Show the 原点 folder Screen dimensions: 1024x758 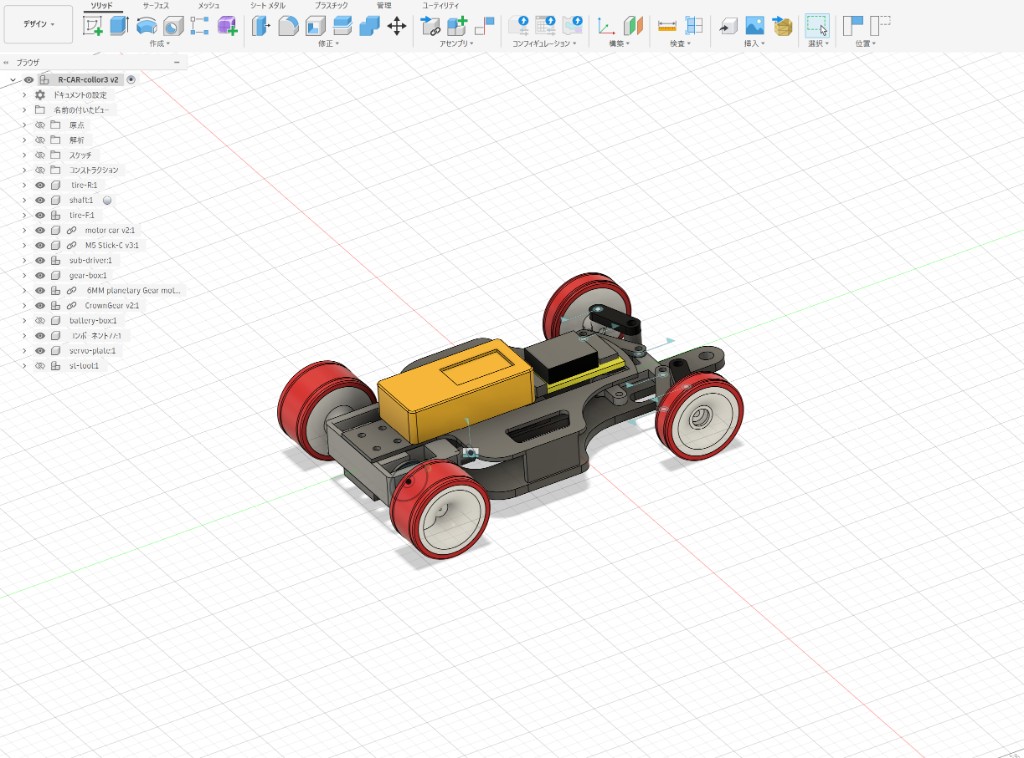point(40,125)
